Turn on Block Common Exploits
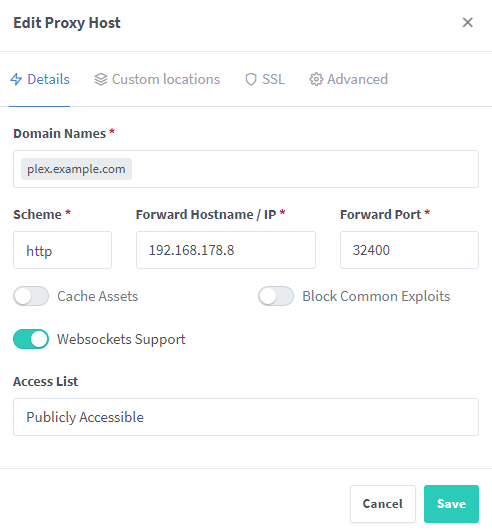Image resolution: width=492 pixels, height=530 pixels. [276, 296]
